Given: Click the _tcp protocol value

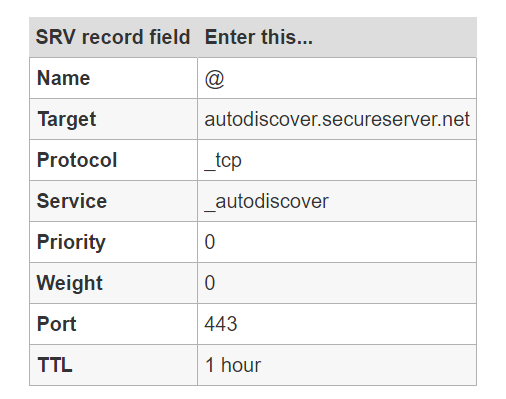Looking at the screenshot, I should coord(223,161).
